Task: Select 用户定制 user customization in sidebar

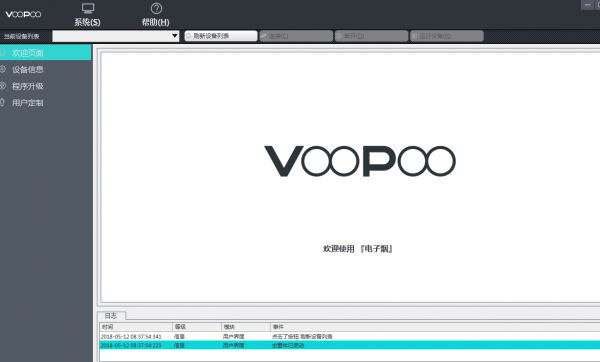Action: click(46, 103)
